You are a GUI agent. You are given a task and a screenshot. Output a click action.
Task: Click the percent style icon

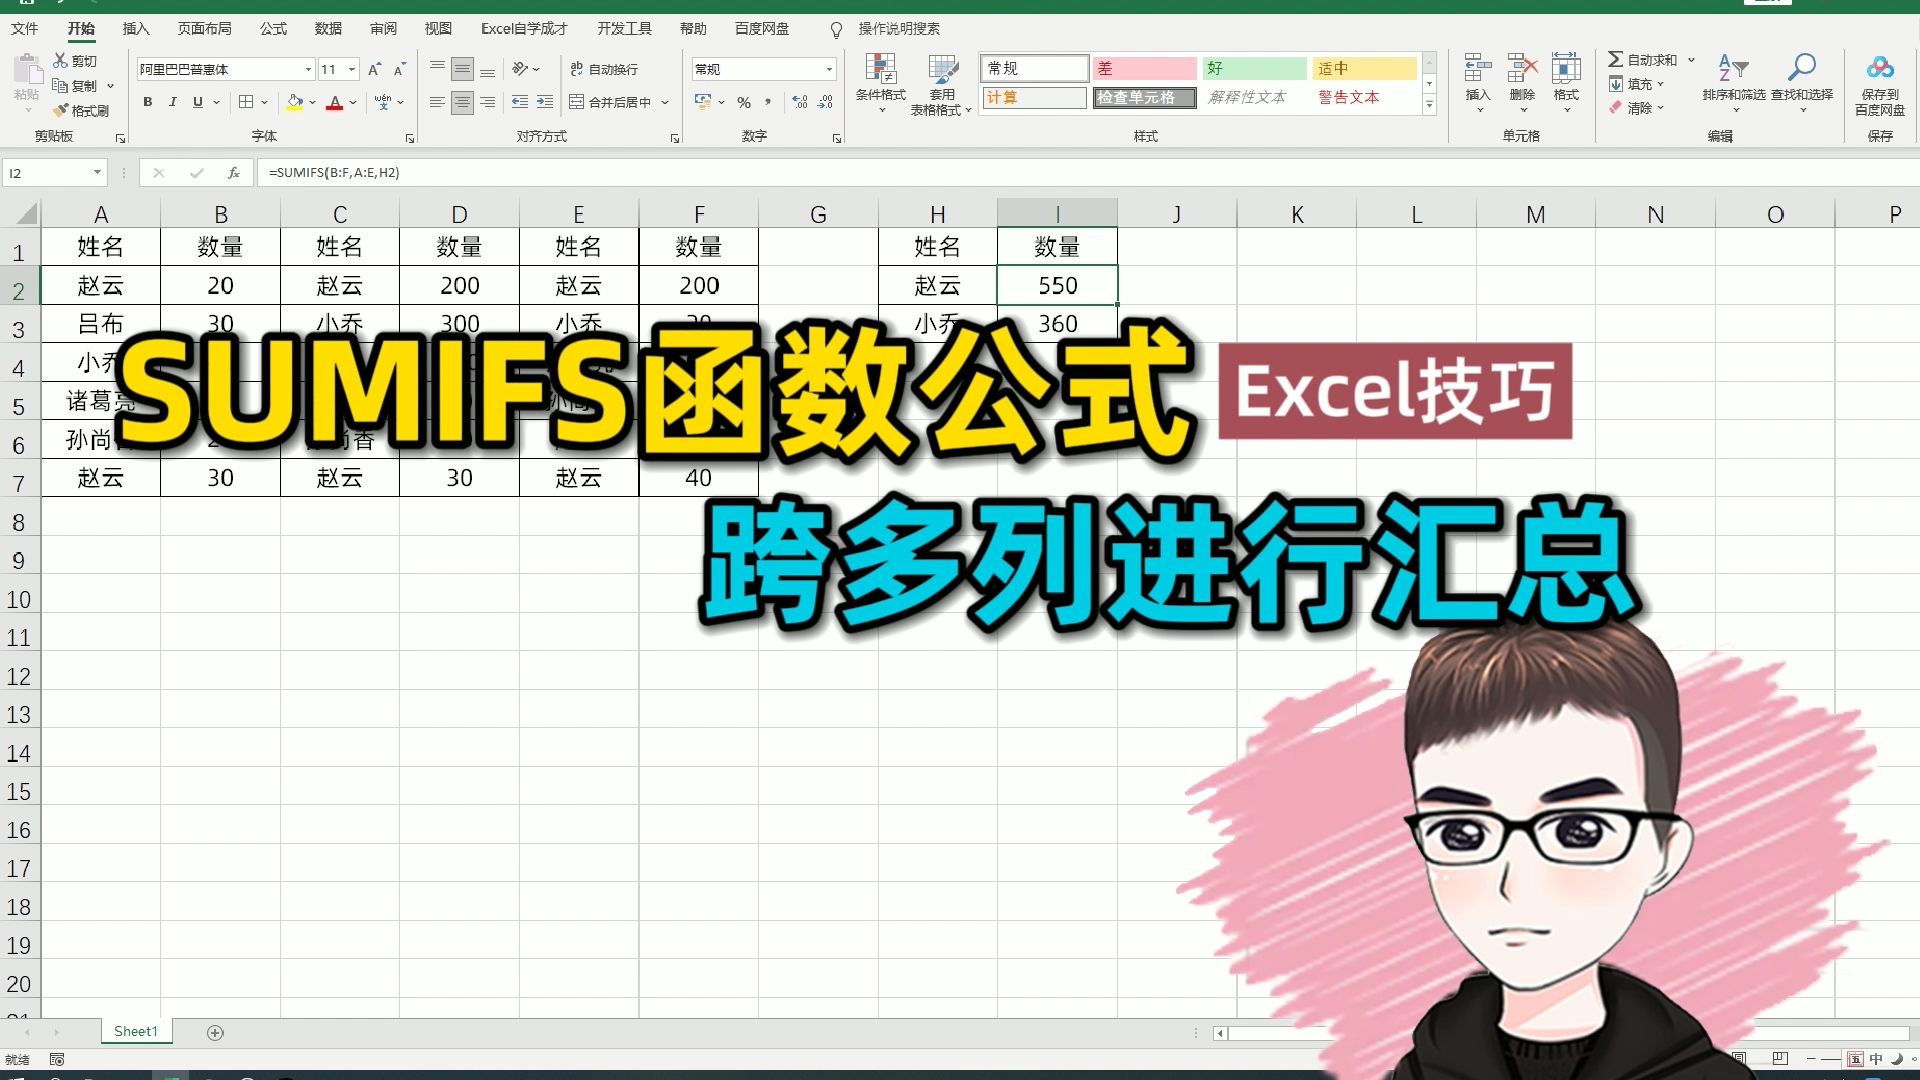pos(743,102)
